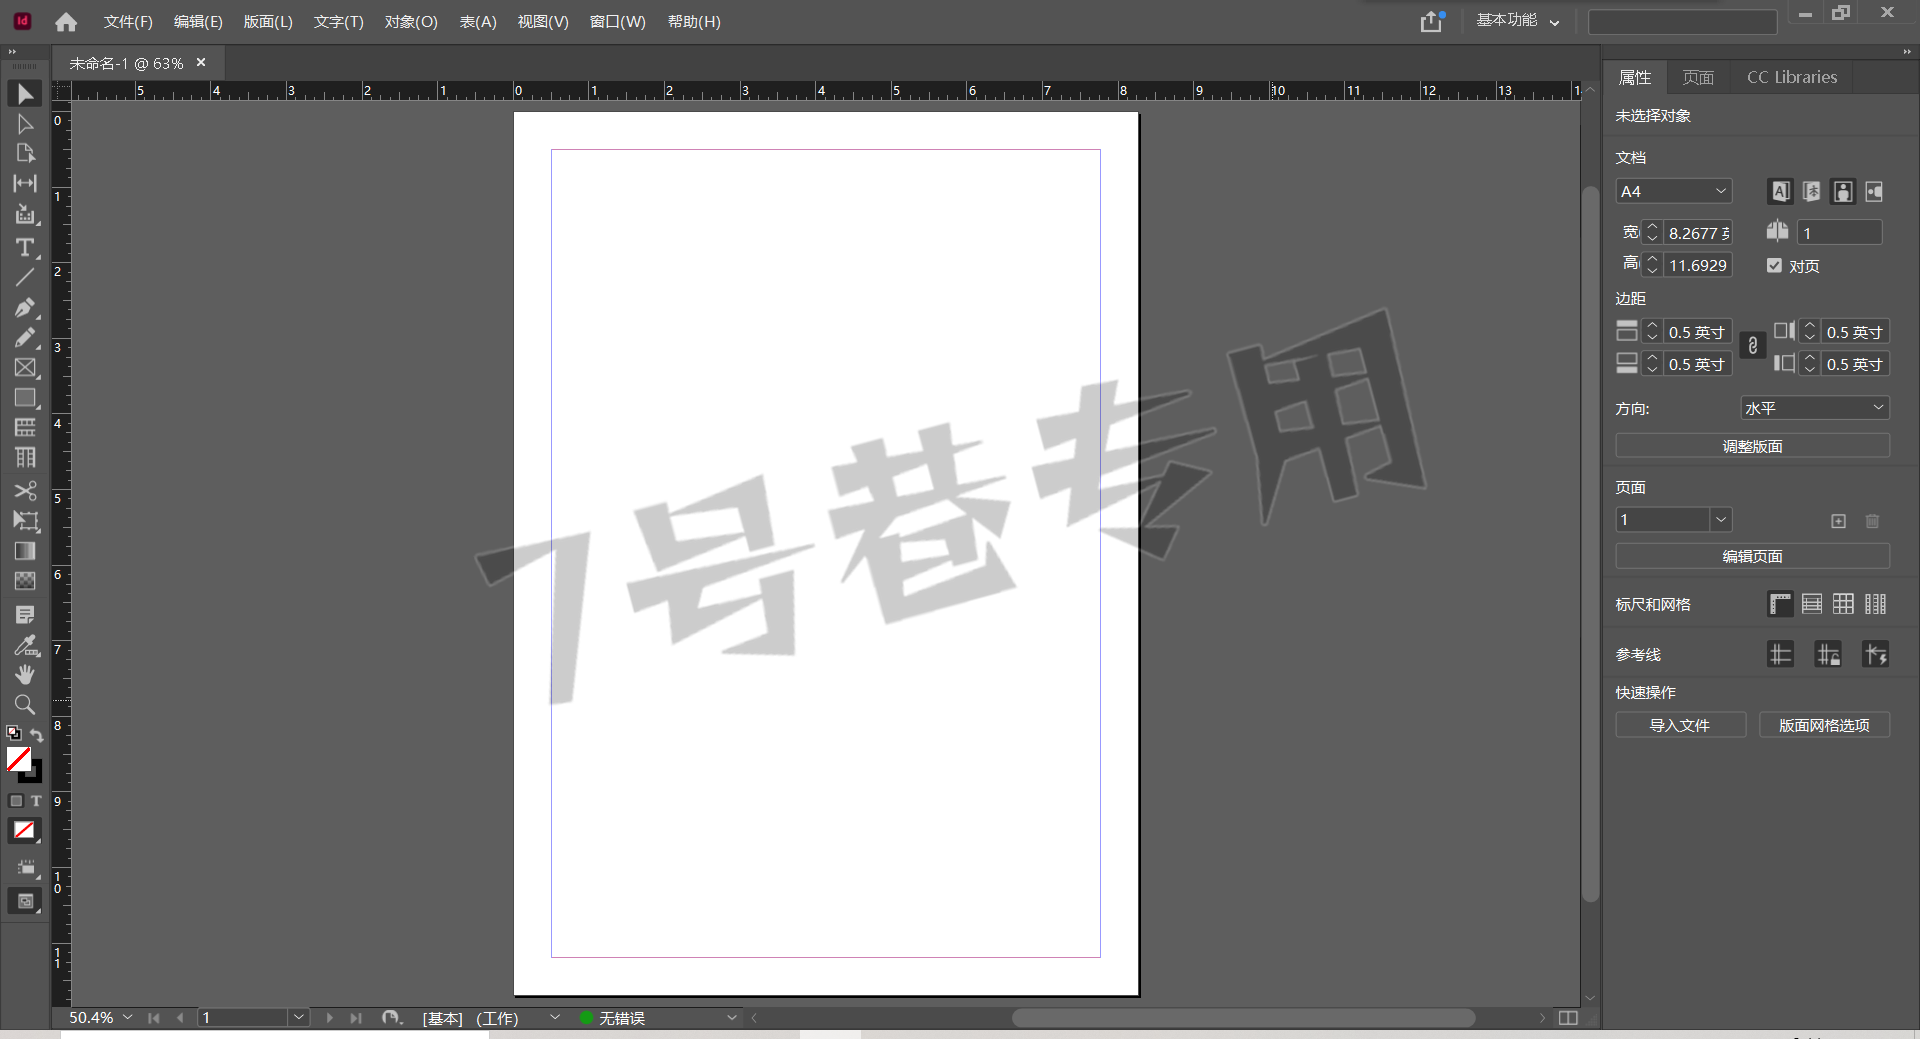Screen dimensions: 1920x1039
Task: Open the 50.4% zoom level dropdown
Action: pos(127,1017)
